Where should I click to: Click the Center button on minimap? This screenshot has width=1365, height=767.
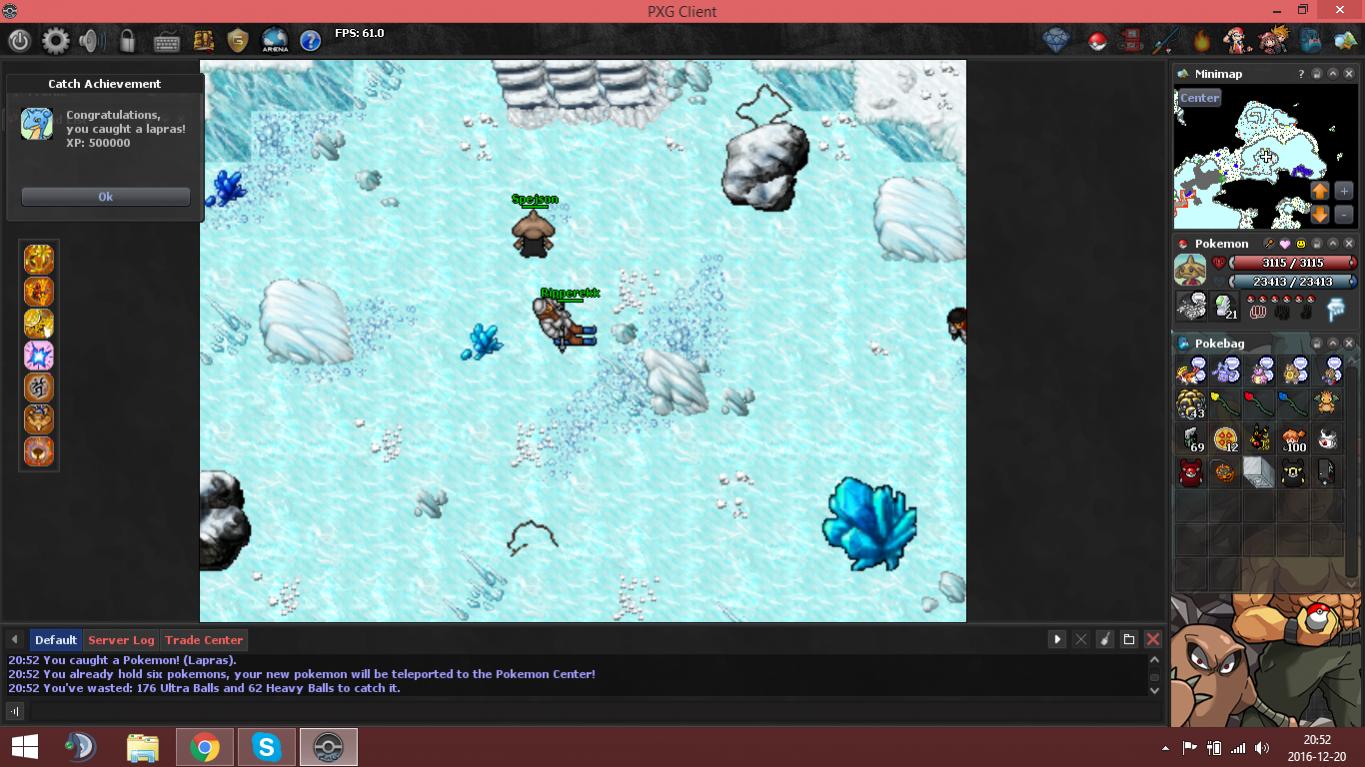[x=1199, y=98]
